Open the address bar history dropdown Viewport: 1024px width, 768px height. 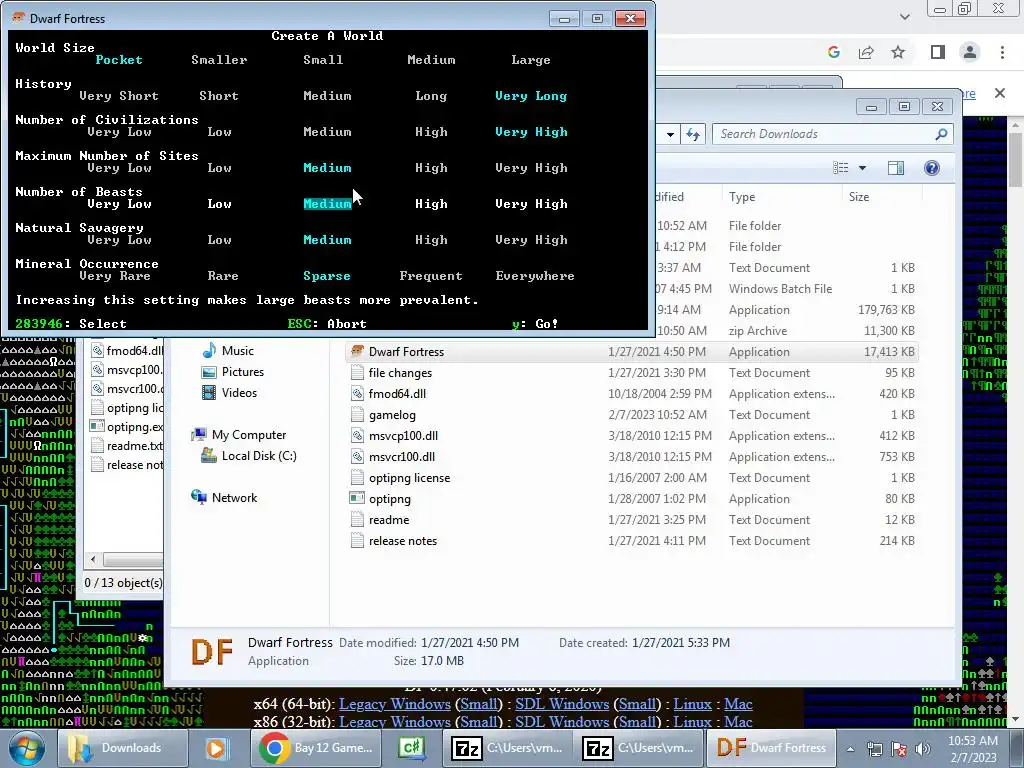pos(670,135)
